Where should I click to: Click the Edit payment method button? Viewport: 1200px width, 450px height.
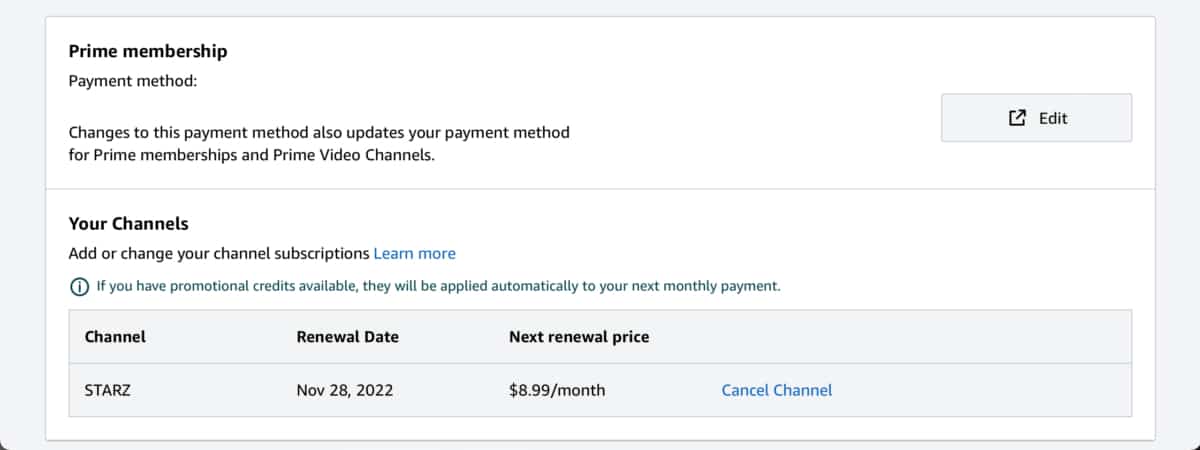(1036, 118)
